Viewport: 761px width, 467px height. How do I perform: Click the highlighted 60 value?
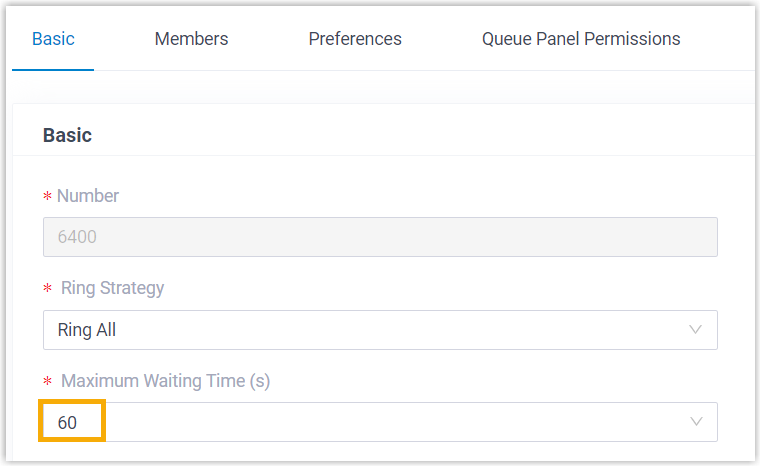click(x=68, y=422)
